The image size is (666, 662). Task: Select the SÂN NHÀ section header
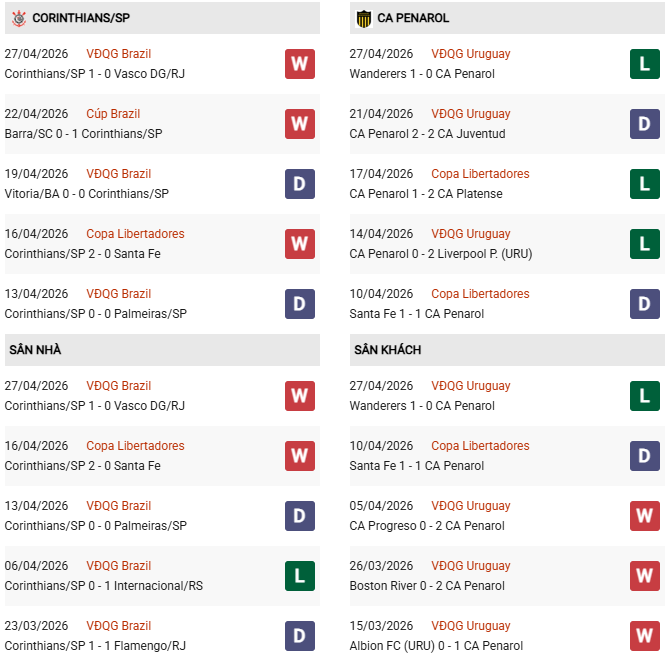tap(36, 350)
